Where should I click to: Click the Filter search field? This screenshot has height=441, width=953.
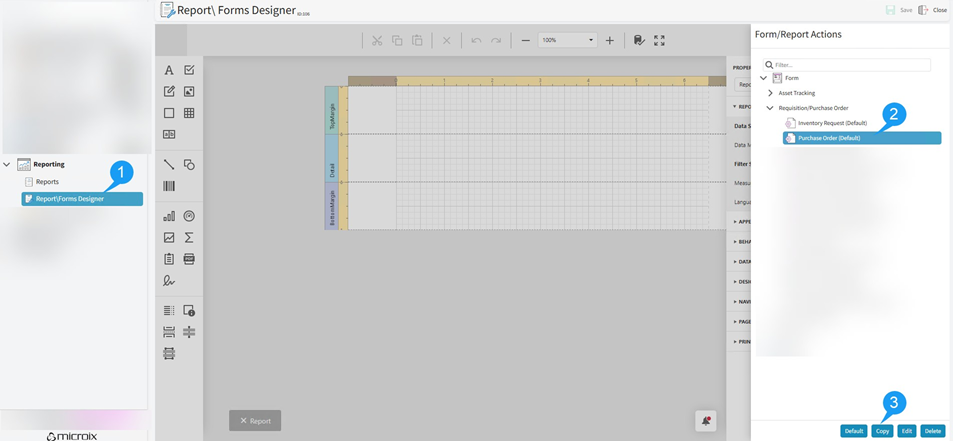point(850,65)
